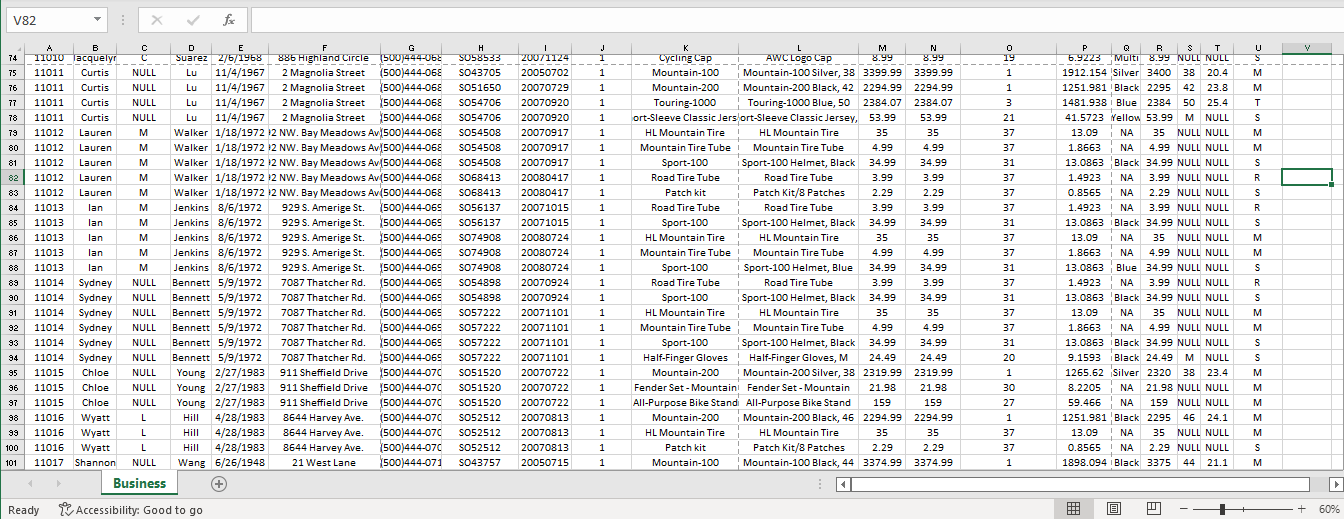Select column header L
Image resolution: width=1344 pixels, height=519 pixels.
coord(799,48)
